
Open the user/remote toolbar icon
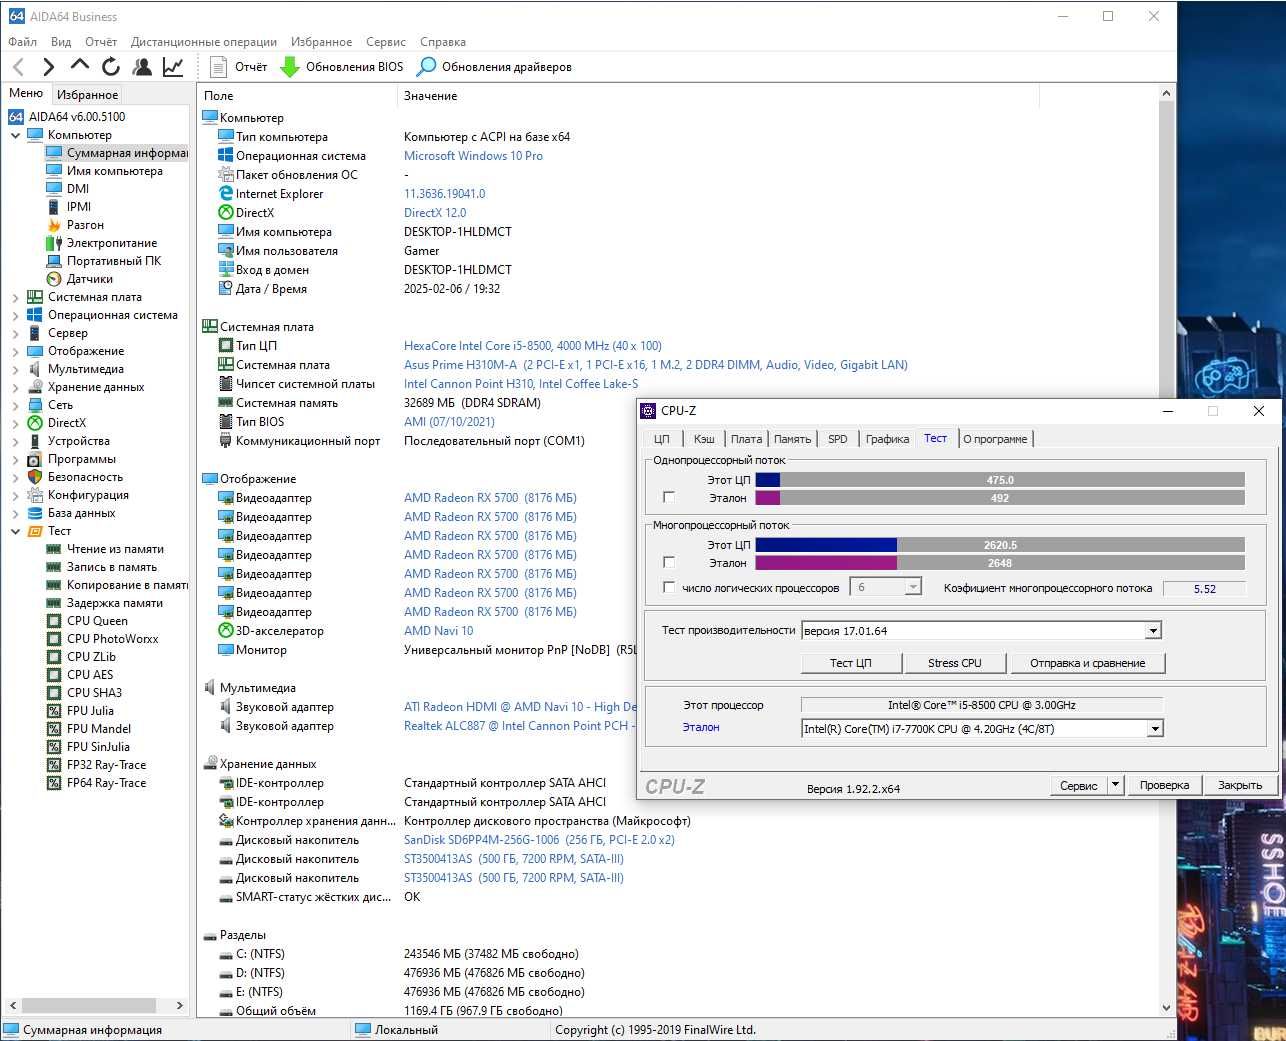pyautogui.click(x=142, y=67)
